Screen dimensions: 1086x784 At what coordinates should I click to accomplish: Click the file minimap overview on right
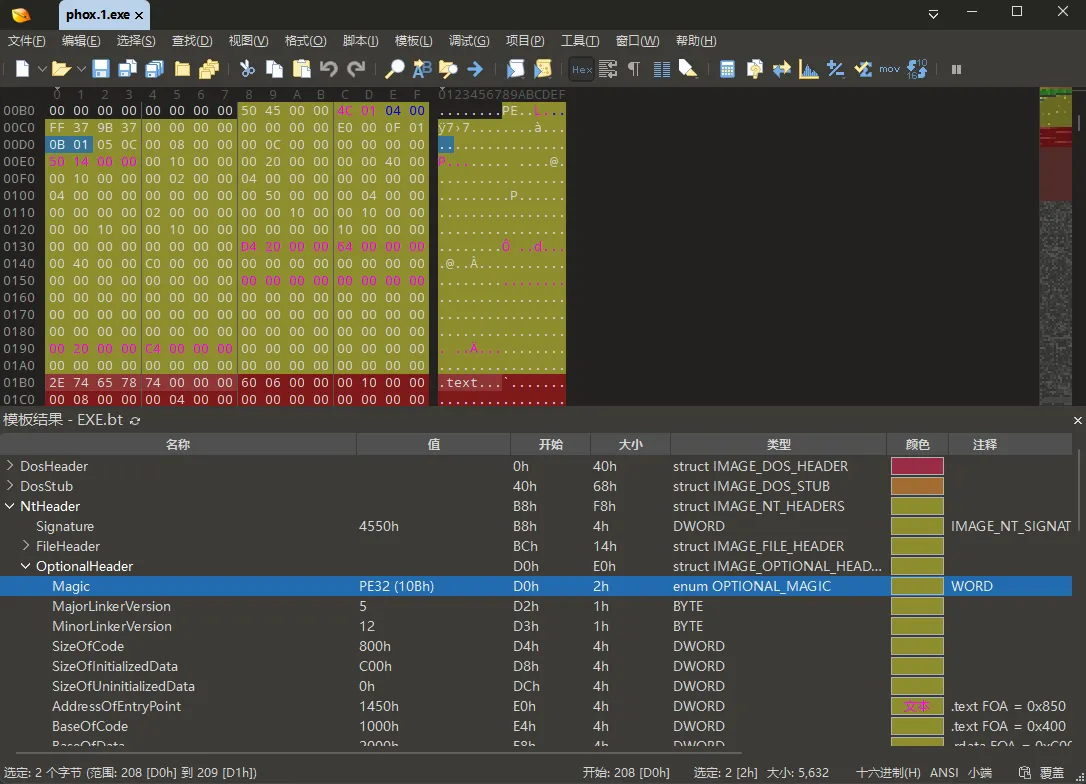tap(1056, 246)
